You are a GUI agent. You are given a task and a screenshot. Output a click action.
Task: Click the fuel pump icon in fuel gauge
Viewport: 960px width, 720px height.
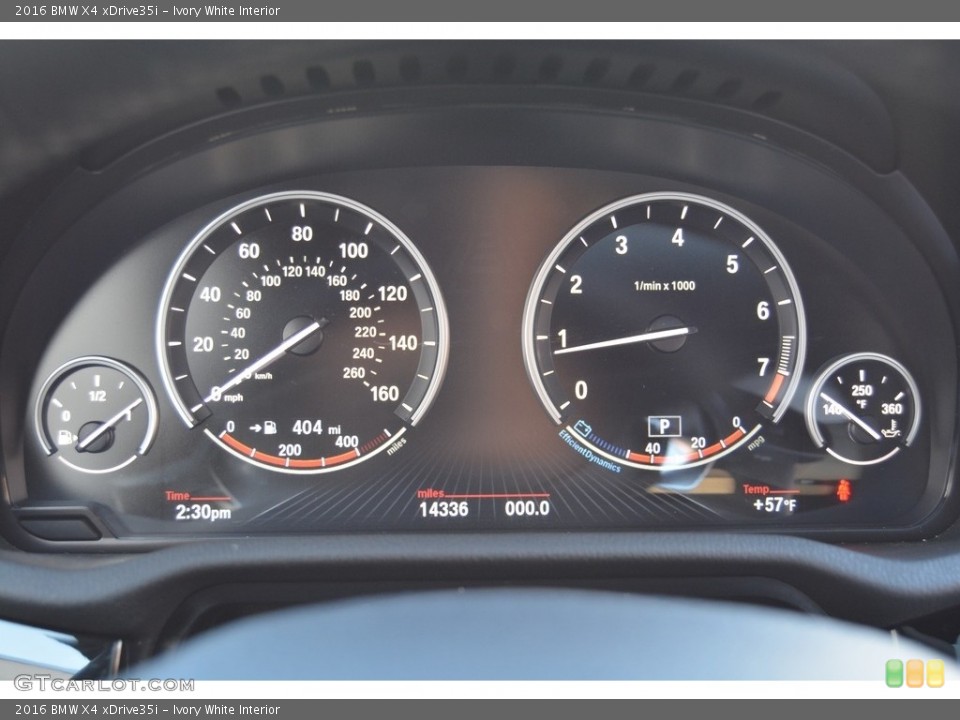(x=66, y=437)
